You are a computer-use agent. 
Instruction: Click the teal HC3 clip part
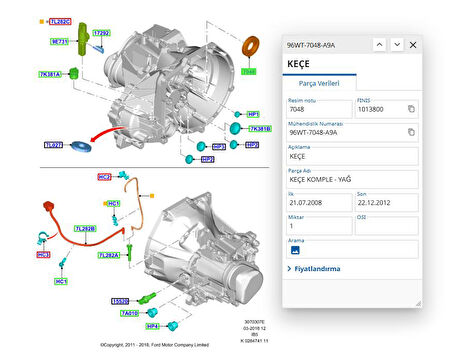42,237
